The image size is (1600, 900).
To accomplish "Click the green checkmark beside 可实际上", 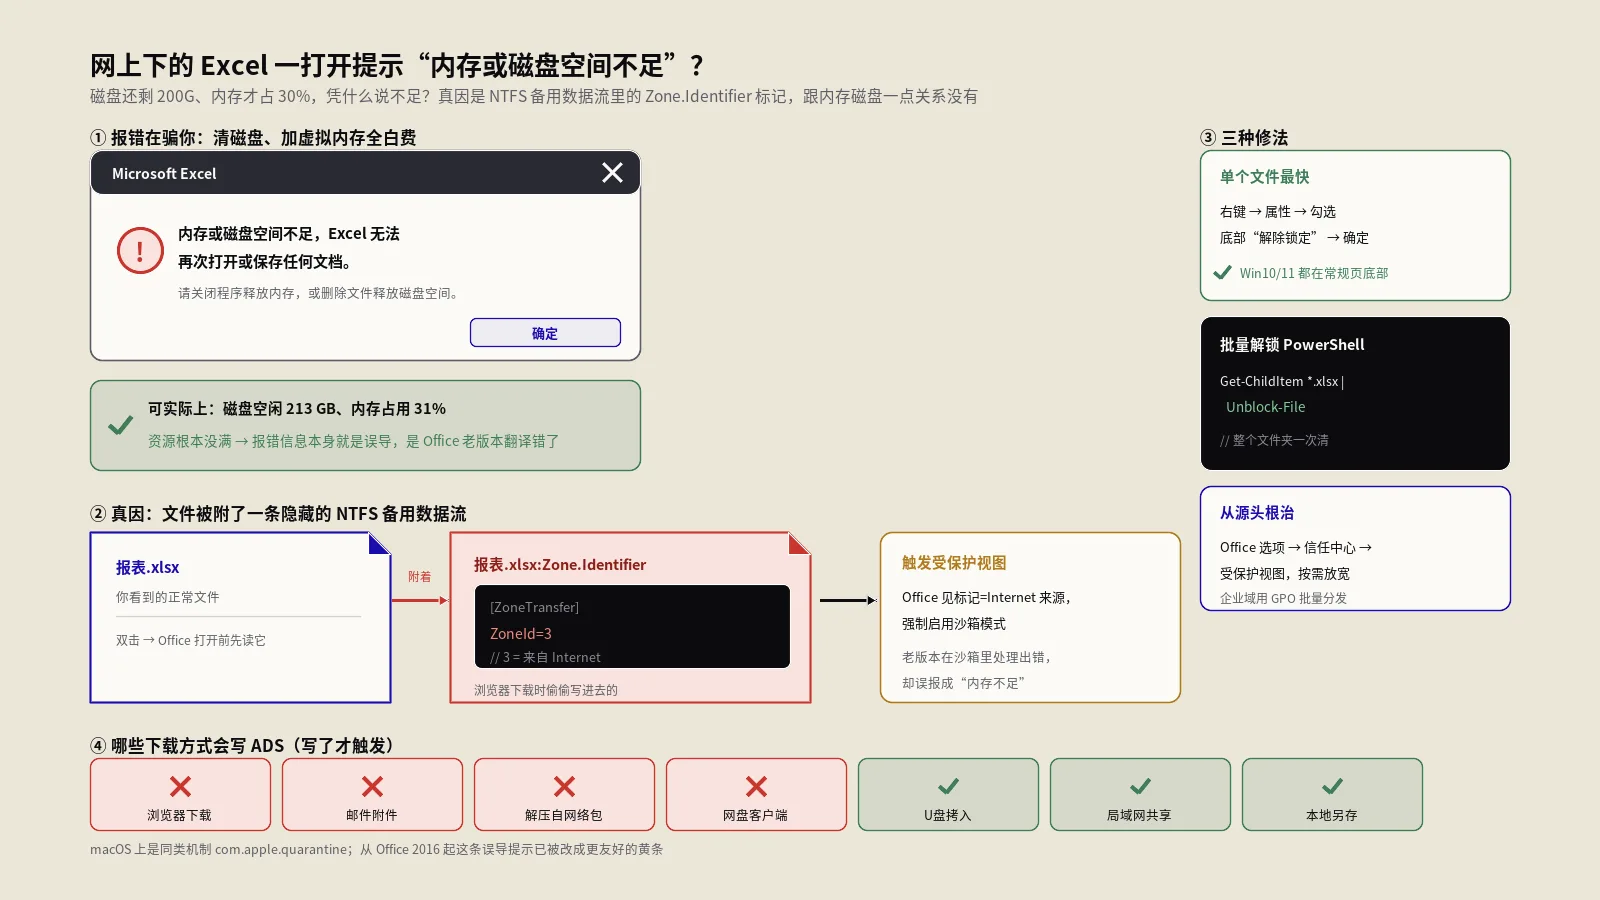I will pyautogui.click(x=121, y=425).
